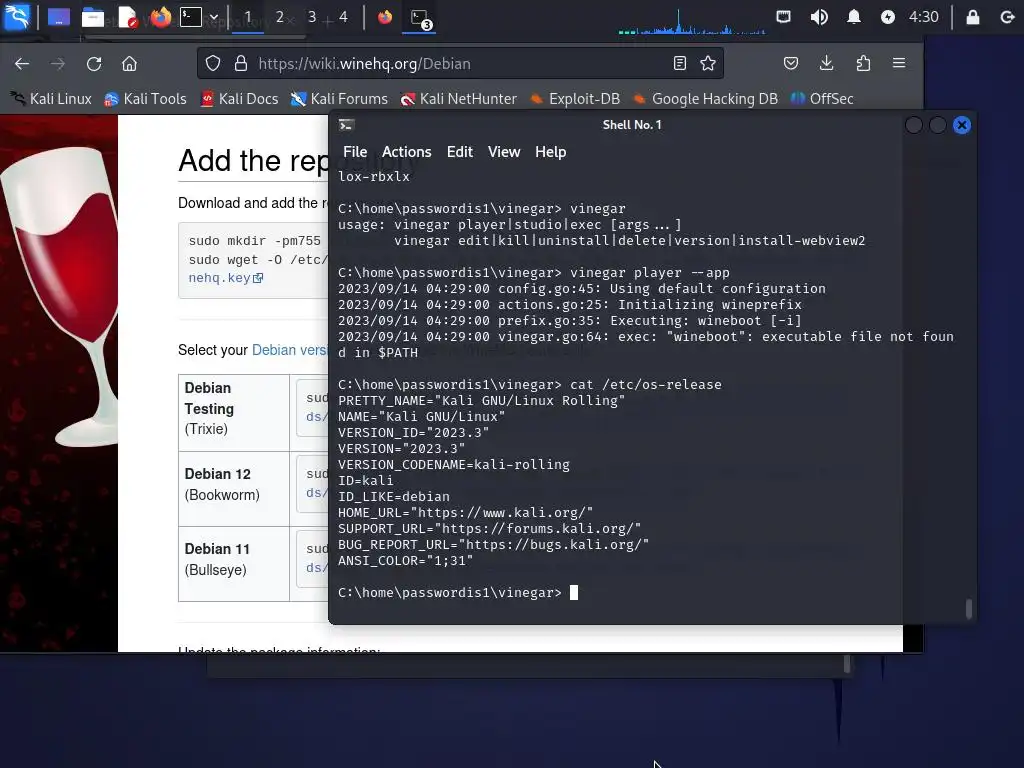
Task: Open the Save to Pocket icon
Action: (791, 63)
